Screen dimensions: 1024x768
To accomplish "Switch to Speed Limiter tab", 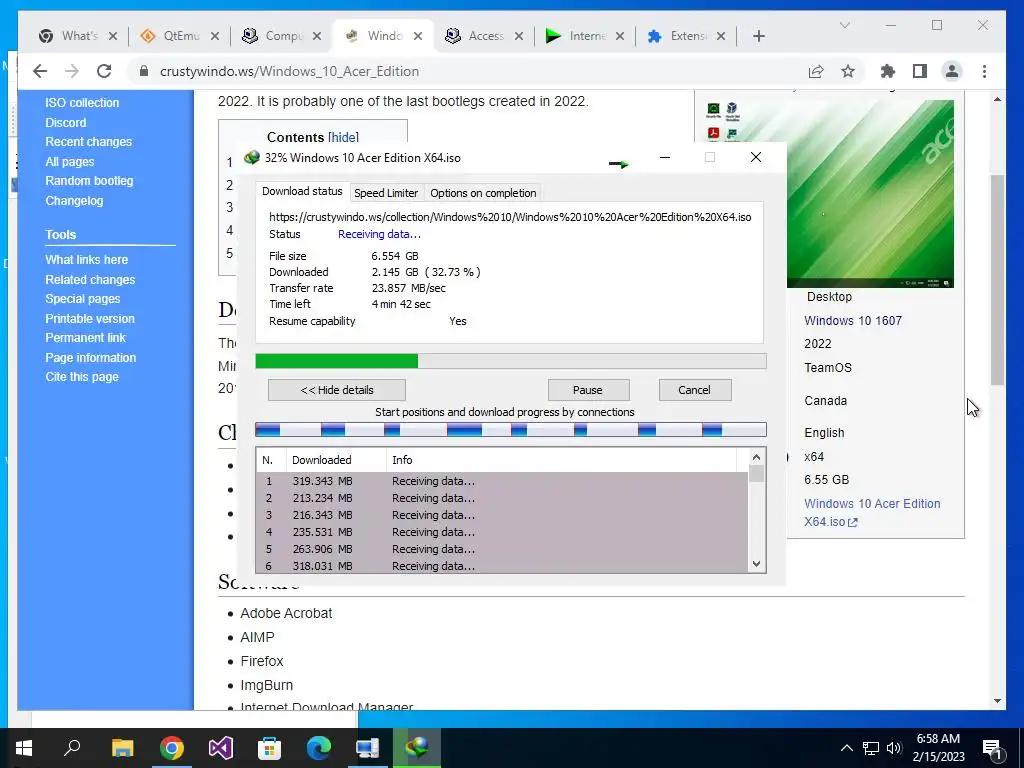I will [386, 193].
